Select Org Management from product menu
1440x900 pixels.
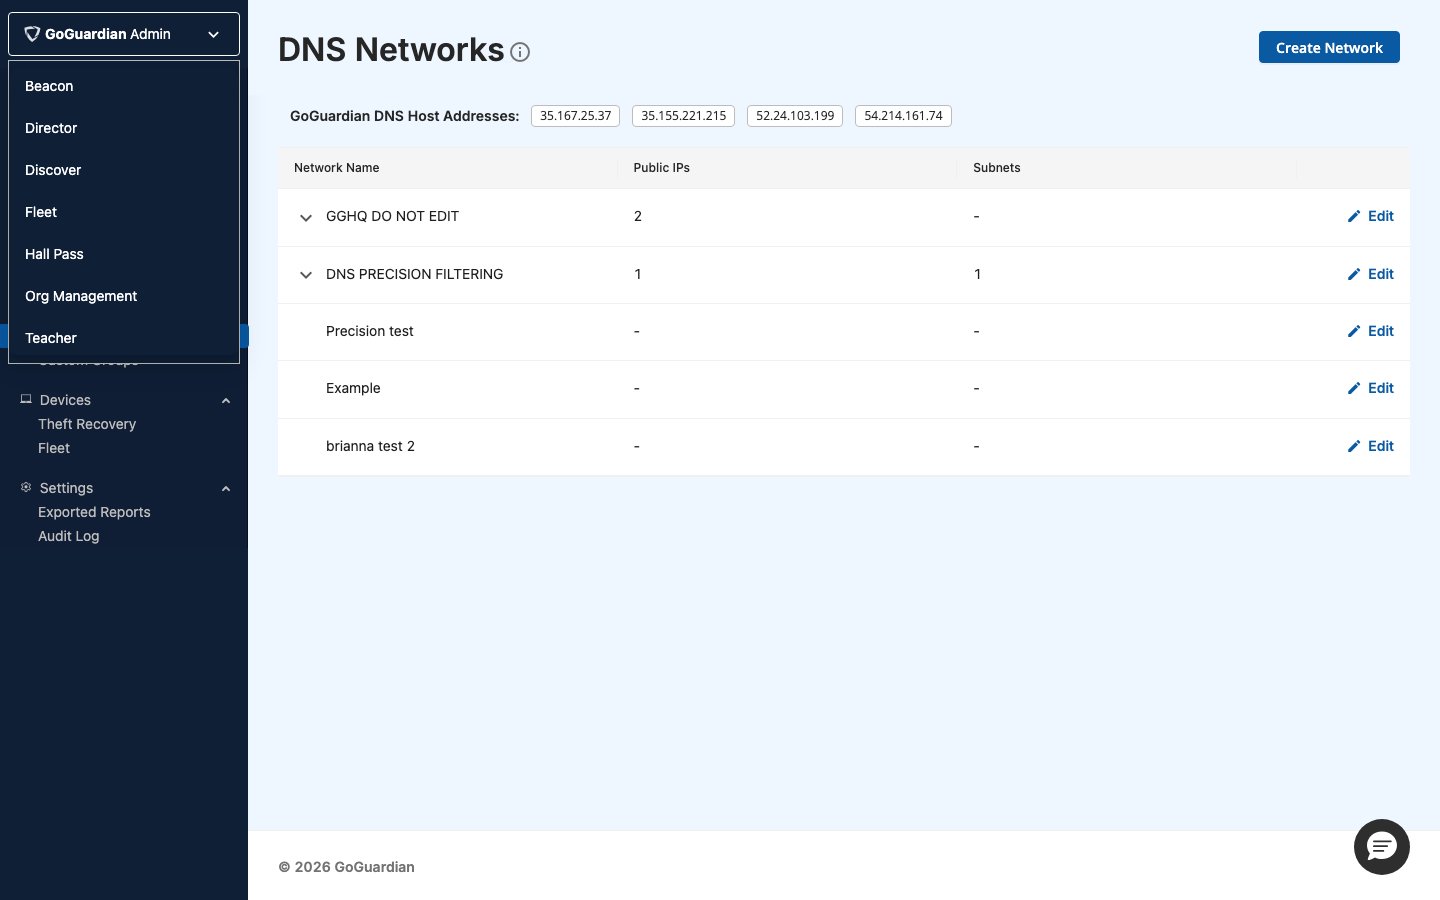(x=124, y=296)
